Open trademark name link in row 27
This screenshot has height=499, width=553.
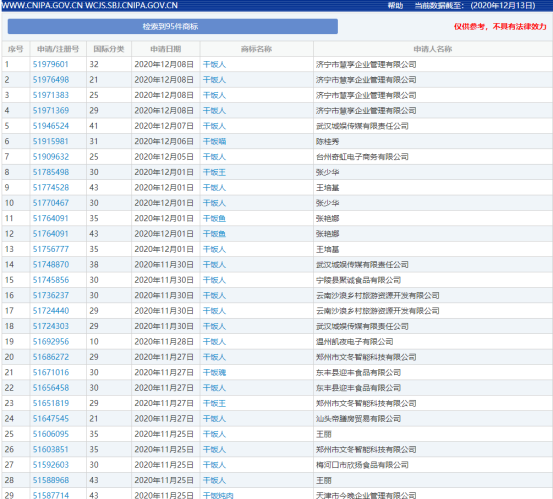coord(214,465)
